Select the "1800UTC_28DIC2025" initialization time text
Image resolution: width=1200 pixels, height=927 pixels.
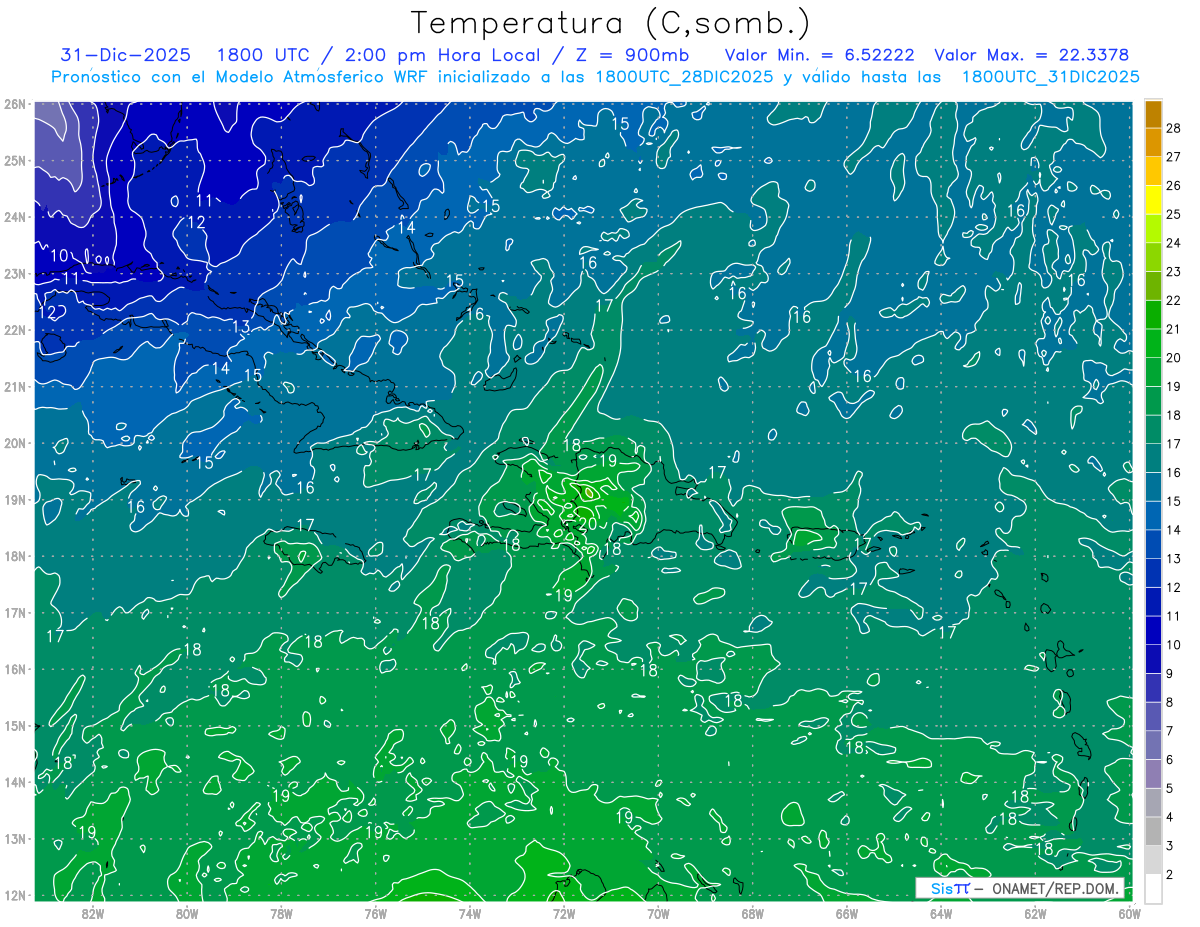pos(684,76)
